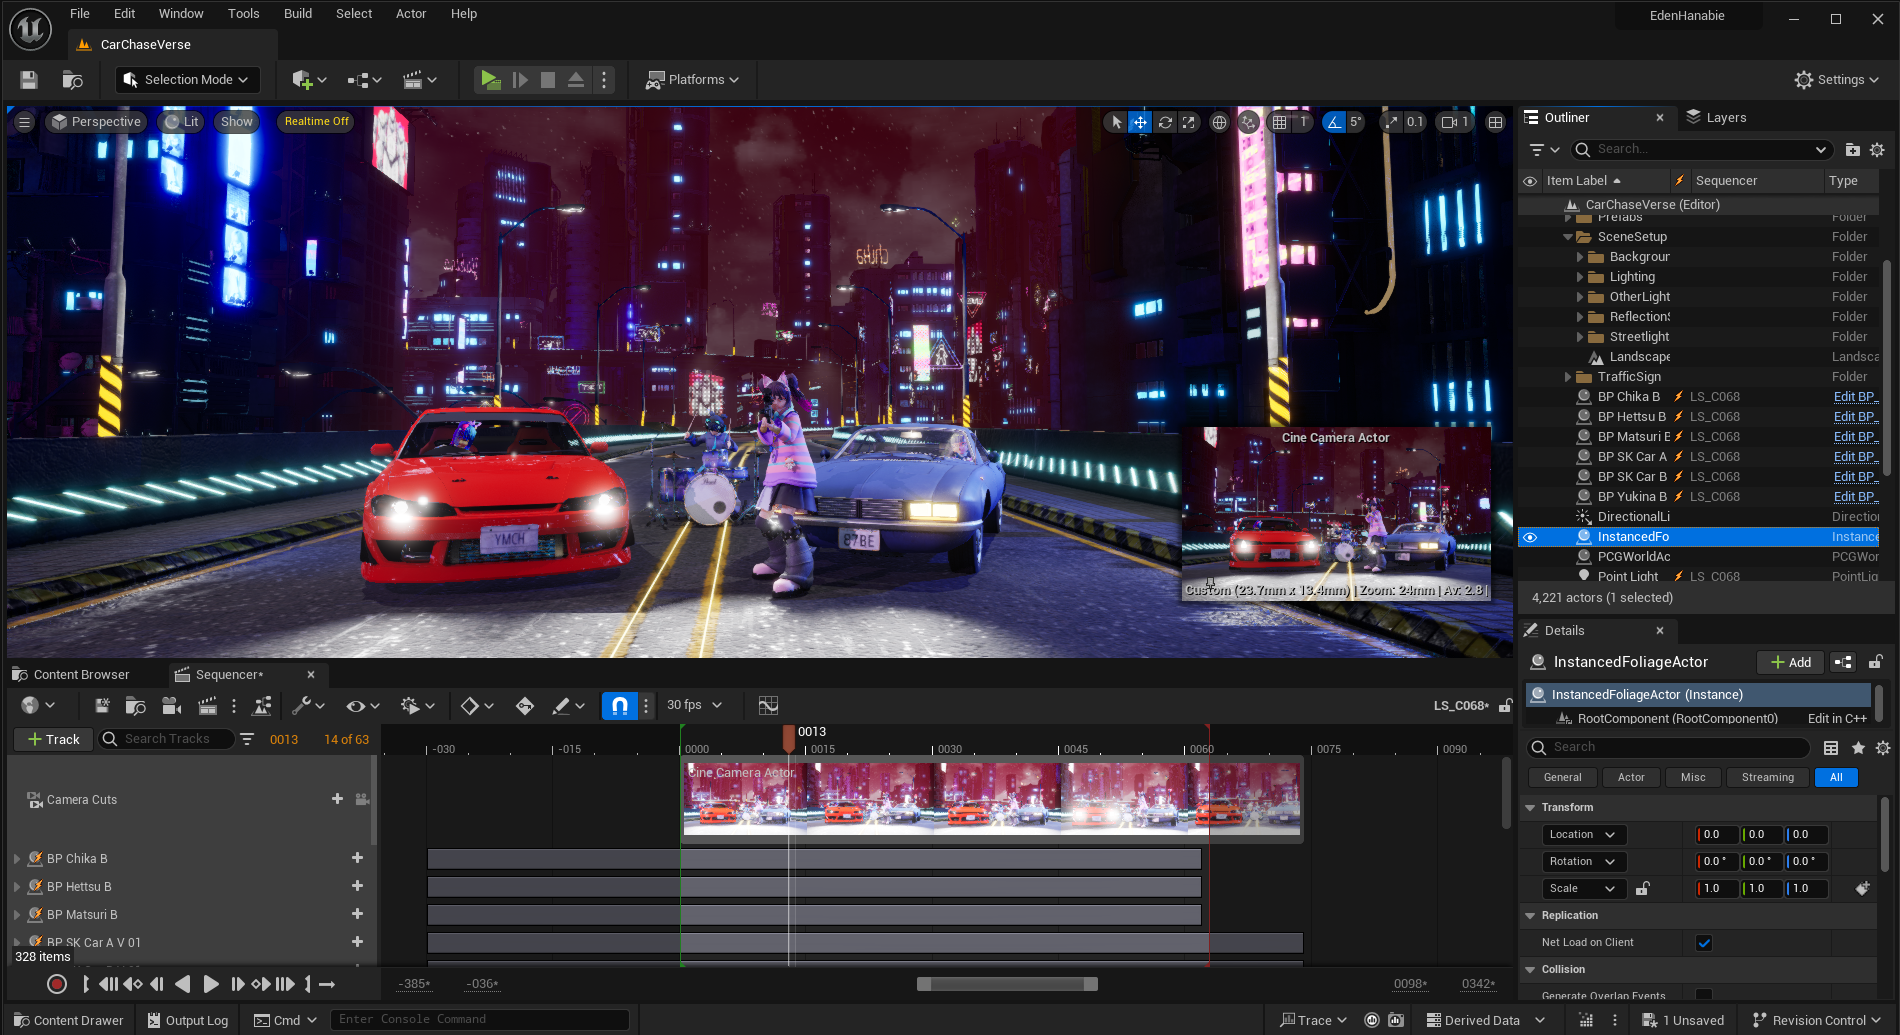Select the rotate gizmo tool in viewport
This screenshot has width=1900, height=1035.
[x=1165, y=122]
